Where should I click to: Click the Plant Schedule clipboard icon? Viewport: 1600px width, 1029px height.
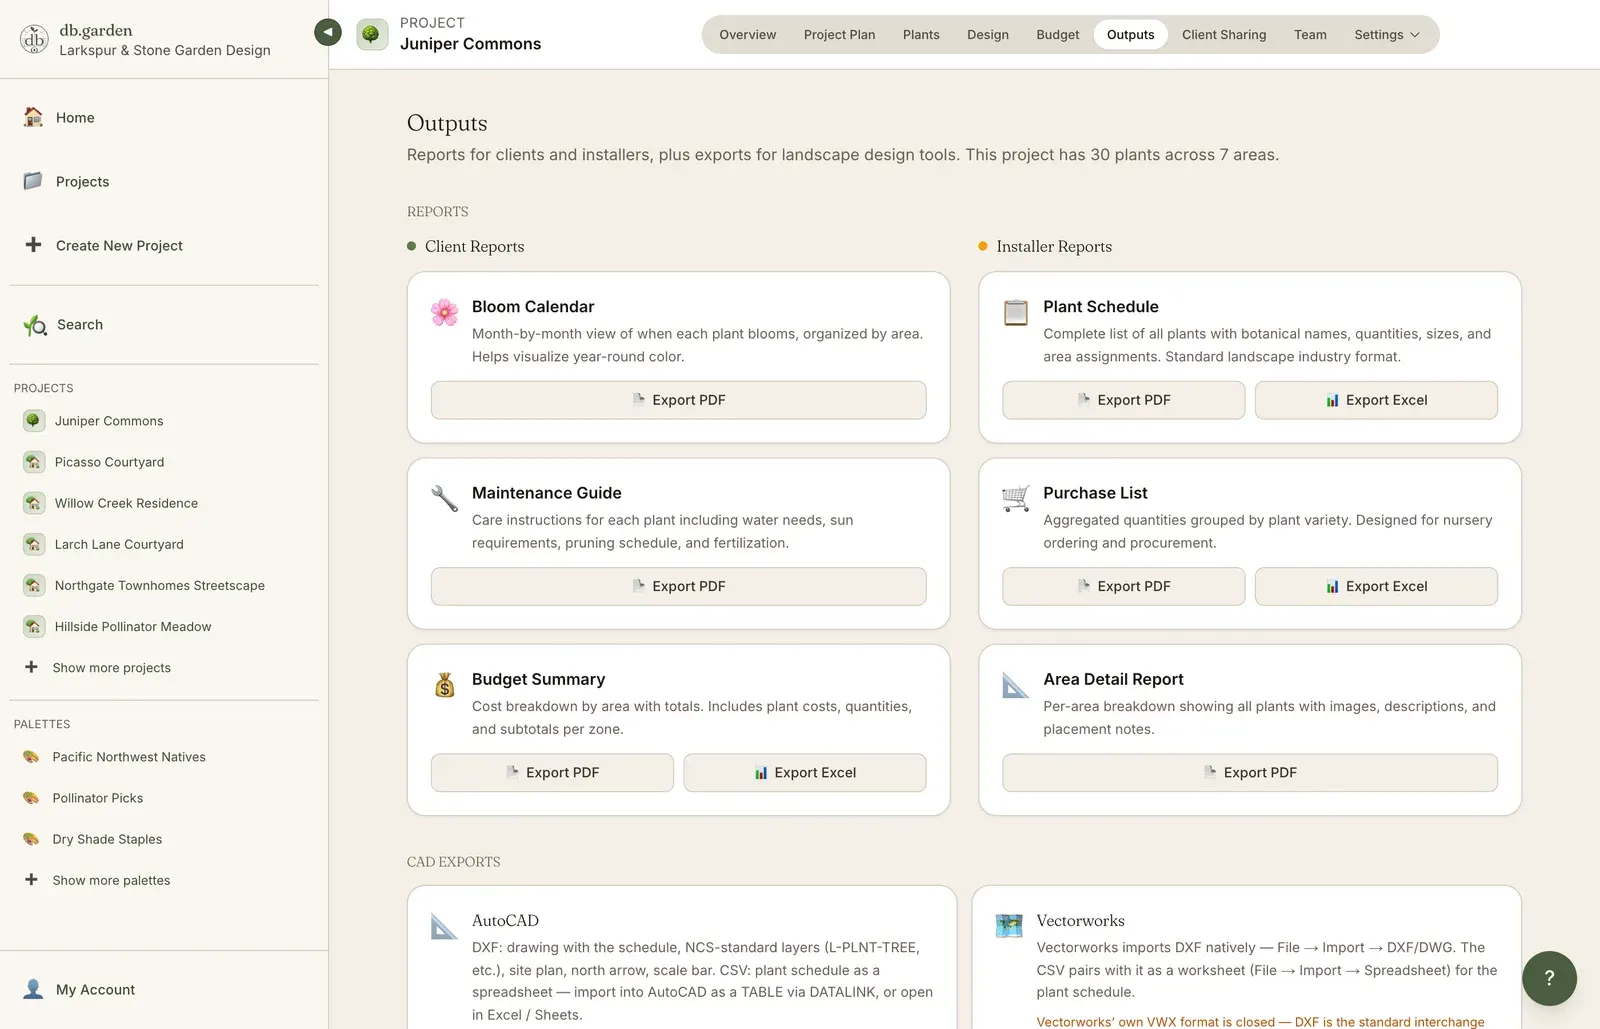[1016, 312]
